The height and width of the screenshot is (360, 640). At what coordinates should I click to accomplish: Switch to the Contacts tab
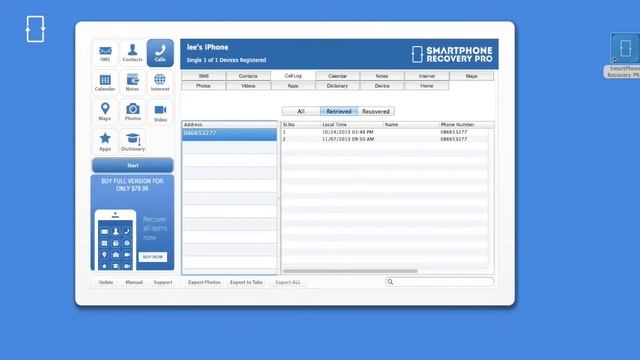point(248,76)
